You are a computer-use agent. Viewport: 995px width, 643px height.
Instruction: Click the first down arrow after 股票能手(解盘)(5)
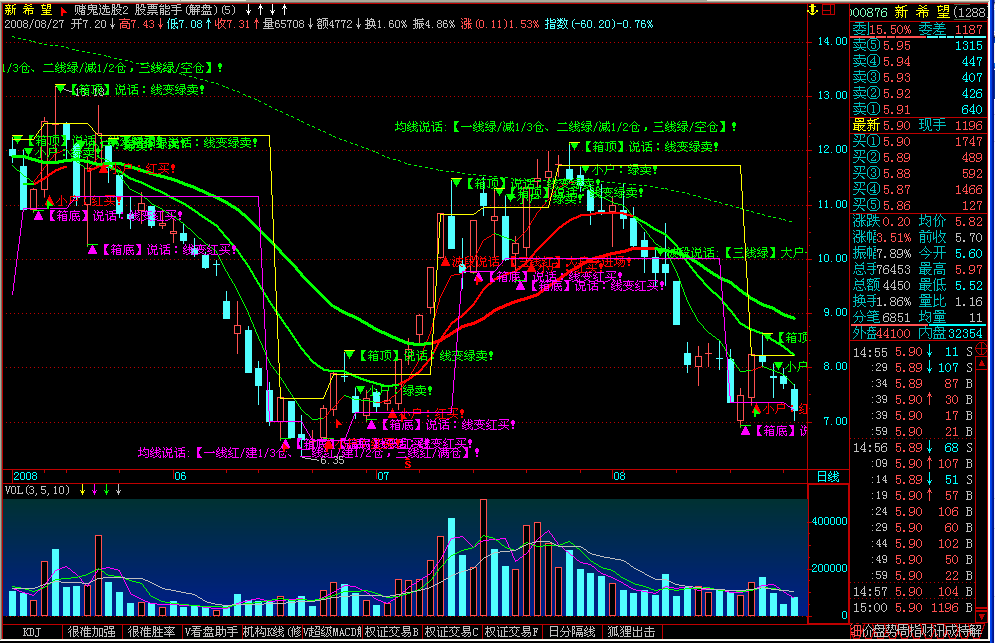coord(249,10)
